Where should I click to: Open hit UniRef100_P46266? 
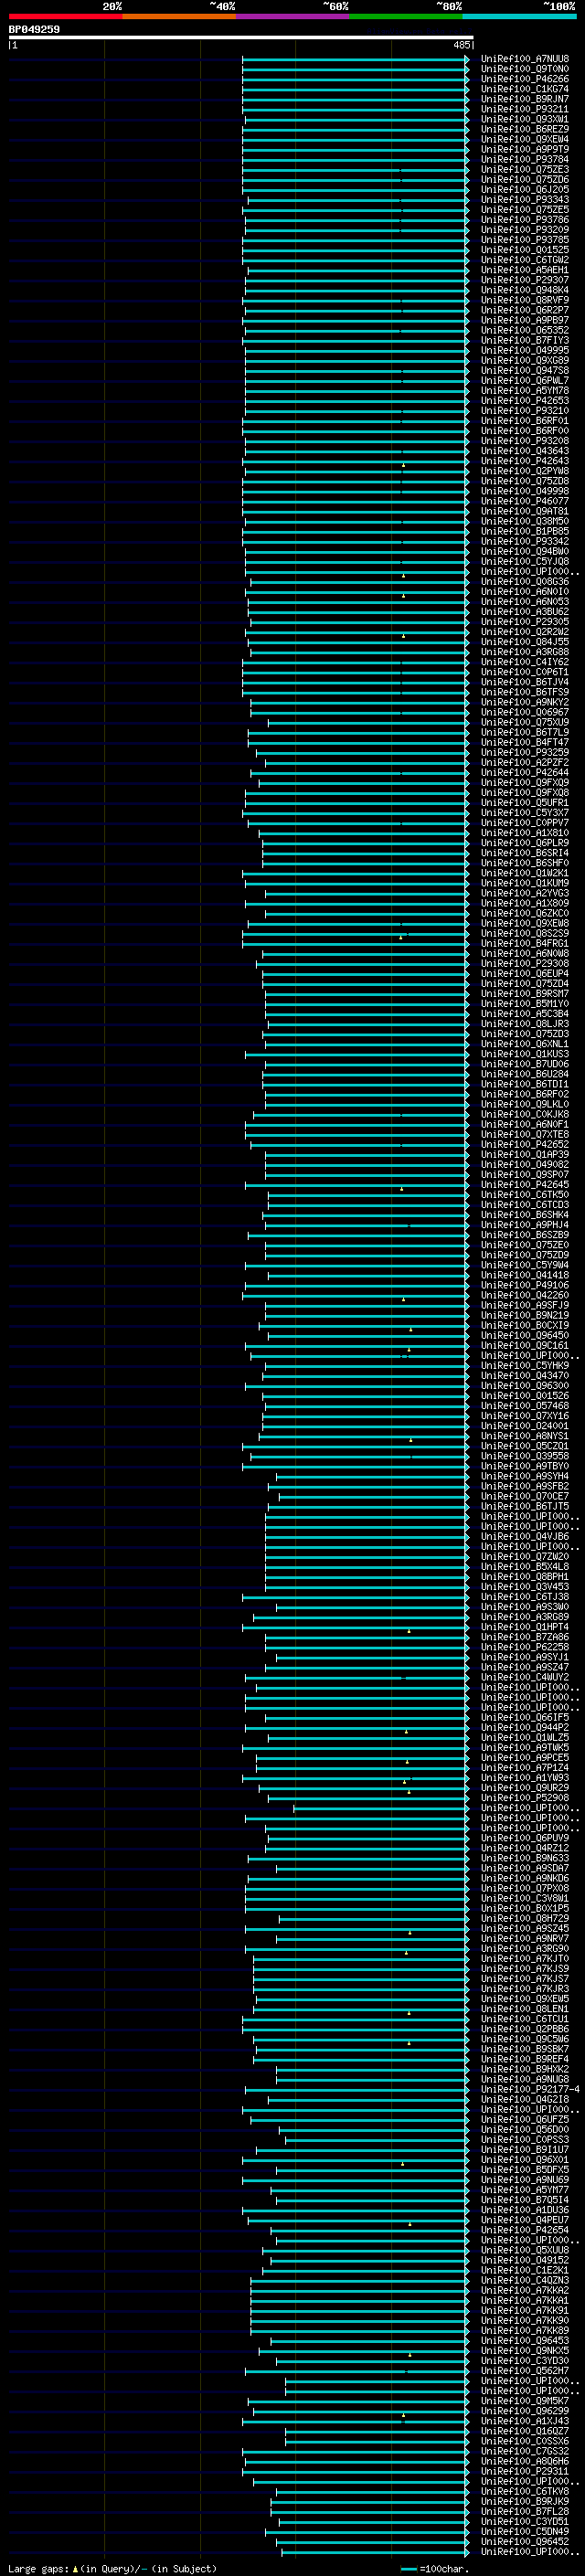(525, 79)
